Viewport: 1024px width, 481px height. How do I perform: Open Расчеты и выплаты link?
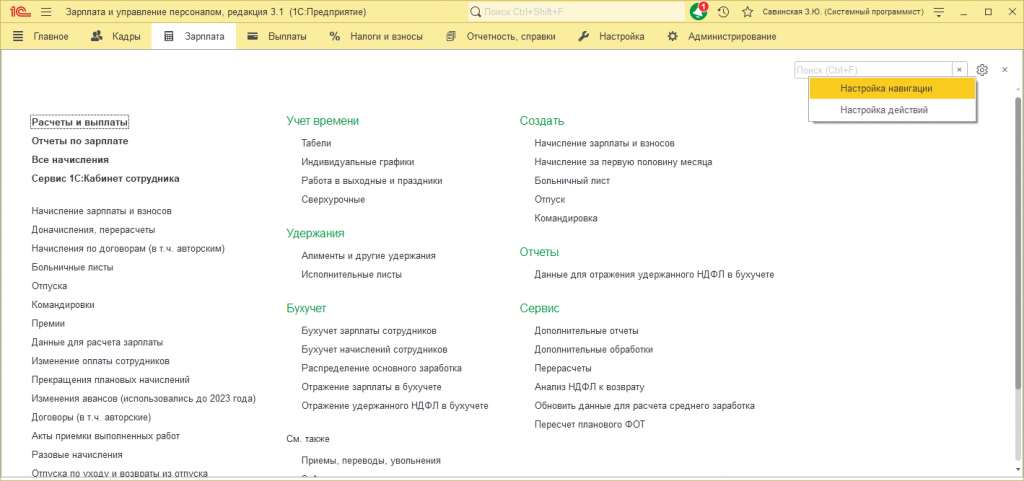80,122
